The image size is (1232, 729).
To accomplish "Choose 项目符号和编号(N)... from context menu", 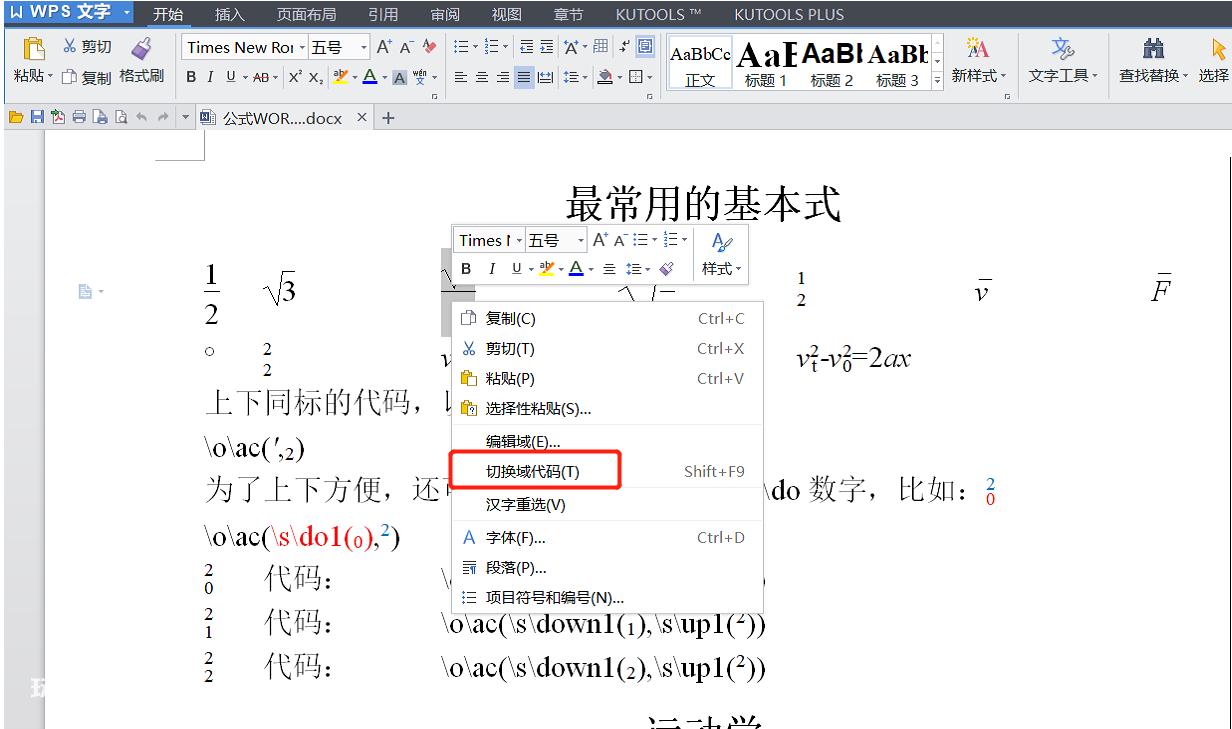I will (607, 598).
